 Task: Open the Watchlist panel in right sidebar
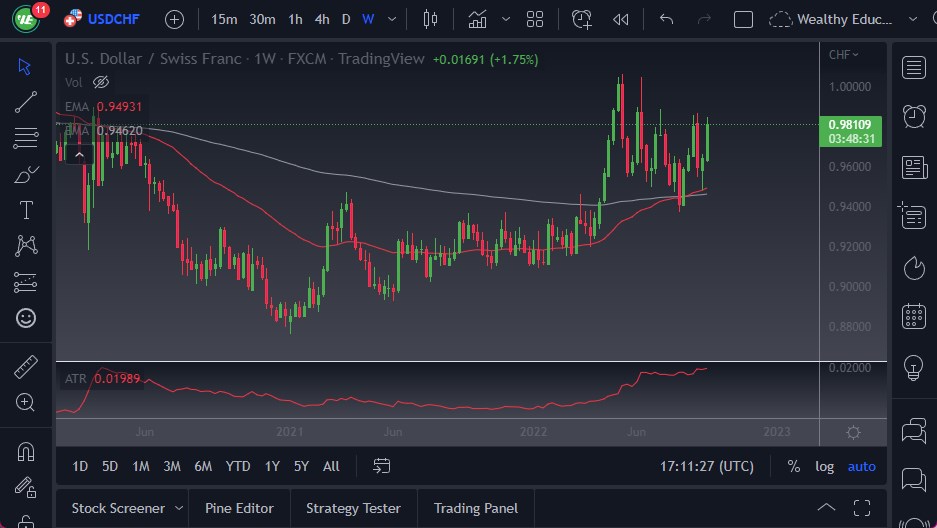(x=913, y=67)
